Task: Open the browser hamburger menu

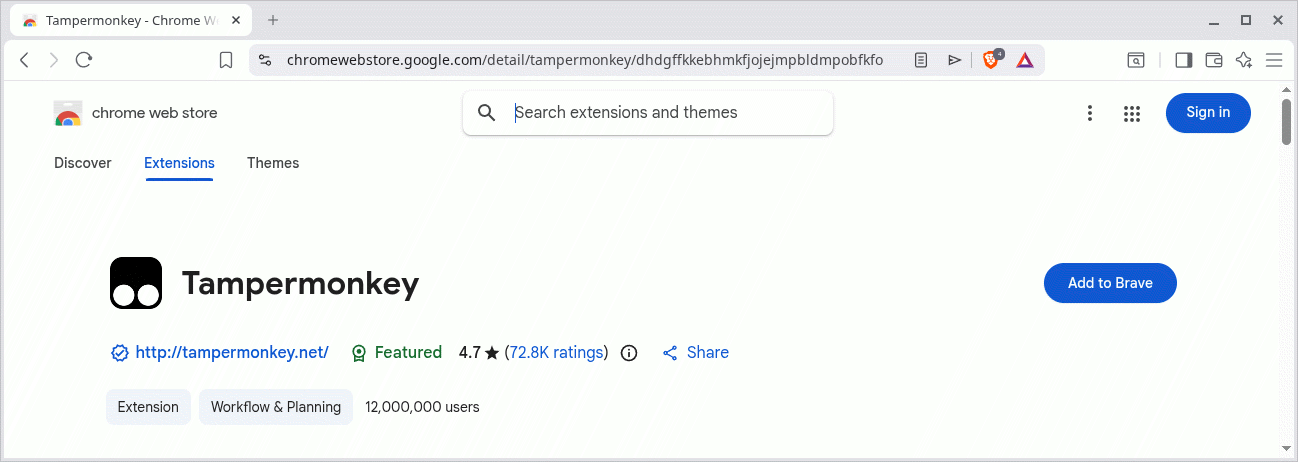Action: tap(1274, 60)
